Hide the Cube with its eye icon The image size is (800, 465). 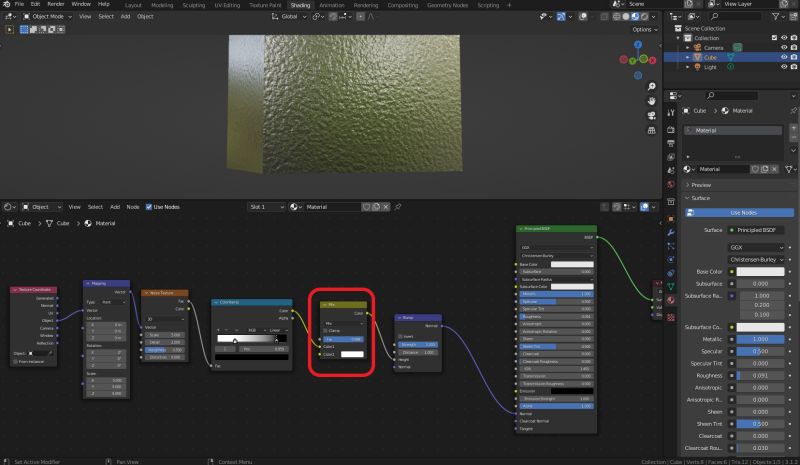[x=784, y=57]
